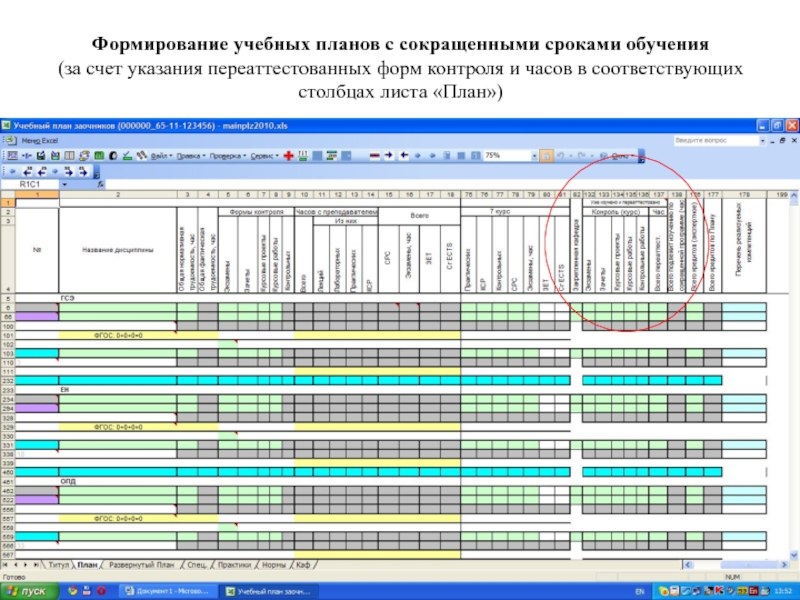Viewport: 800px width, 600px height.
Task: Switch to the Развернутый План sheet tab
Action: click(x=142, y=565)
